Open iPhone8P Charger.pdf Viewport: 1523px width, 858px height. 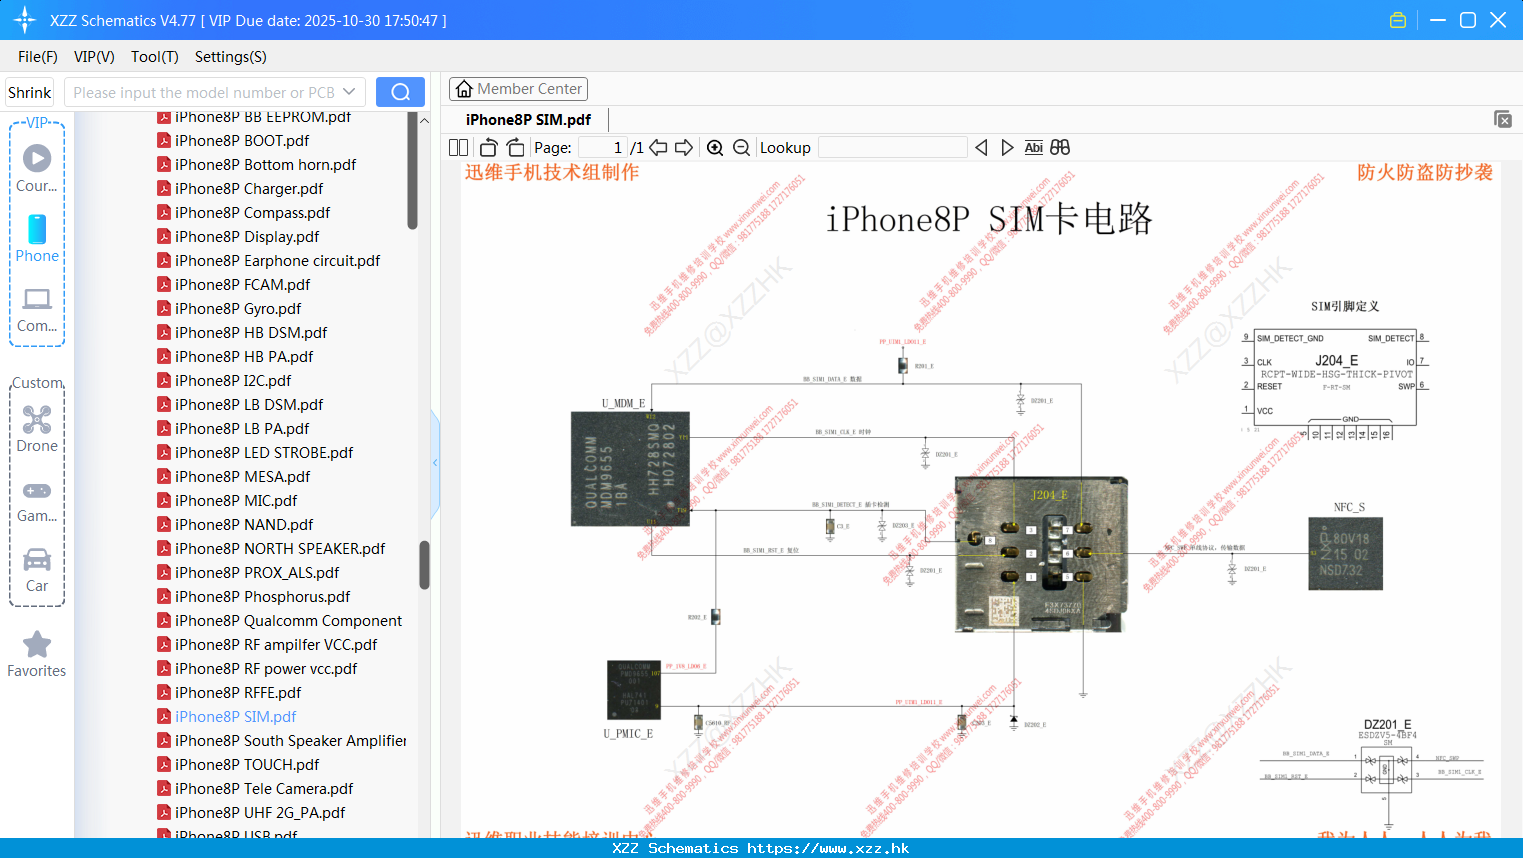click(x=249, y=189)
